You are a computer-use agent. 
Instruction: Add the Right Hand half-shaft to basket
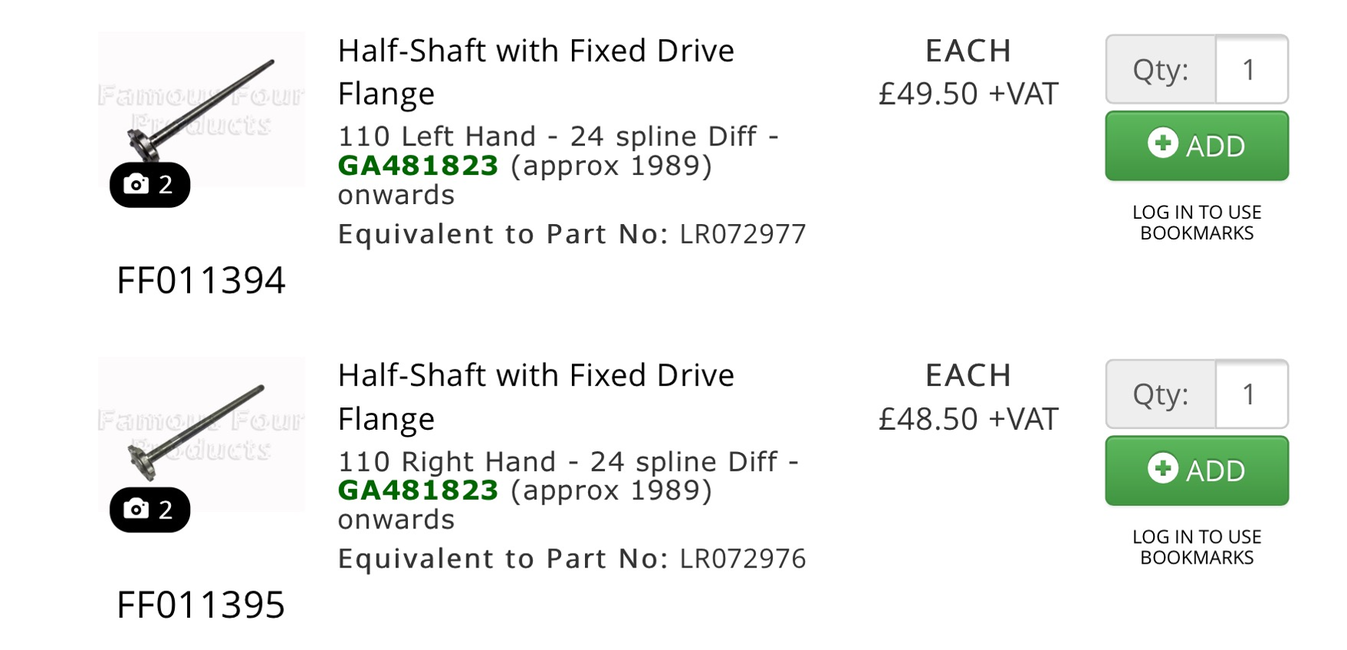pyautogui.click(x=1197, y=471)
